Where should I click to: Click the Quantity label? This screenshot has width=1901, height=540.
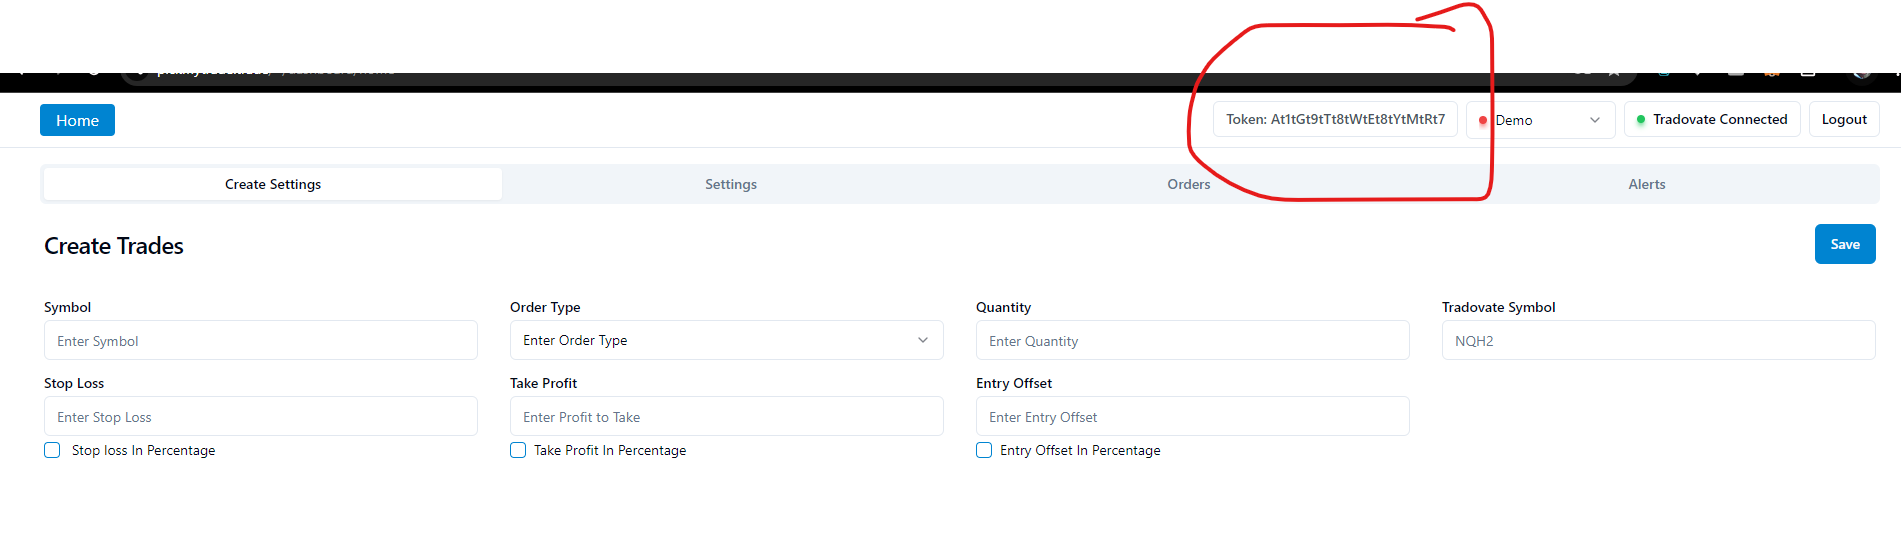(1003, 307)
